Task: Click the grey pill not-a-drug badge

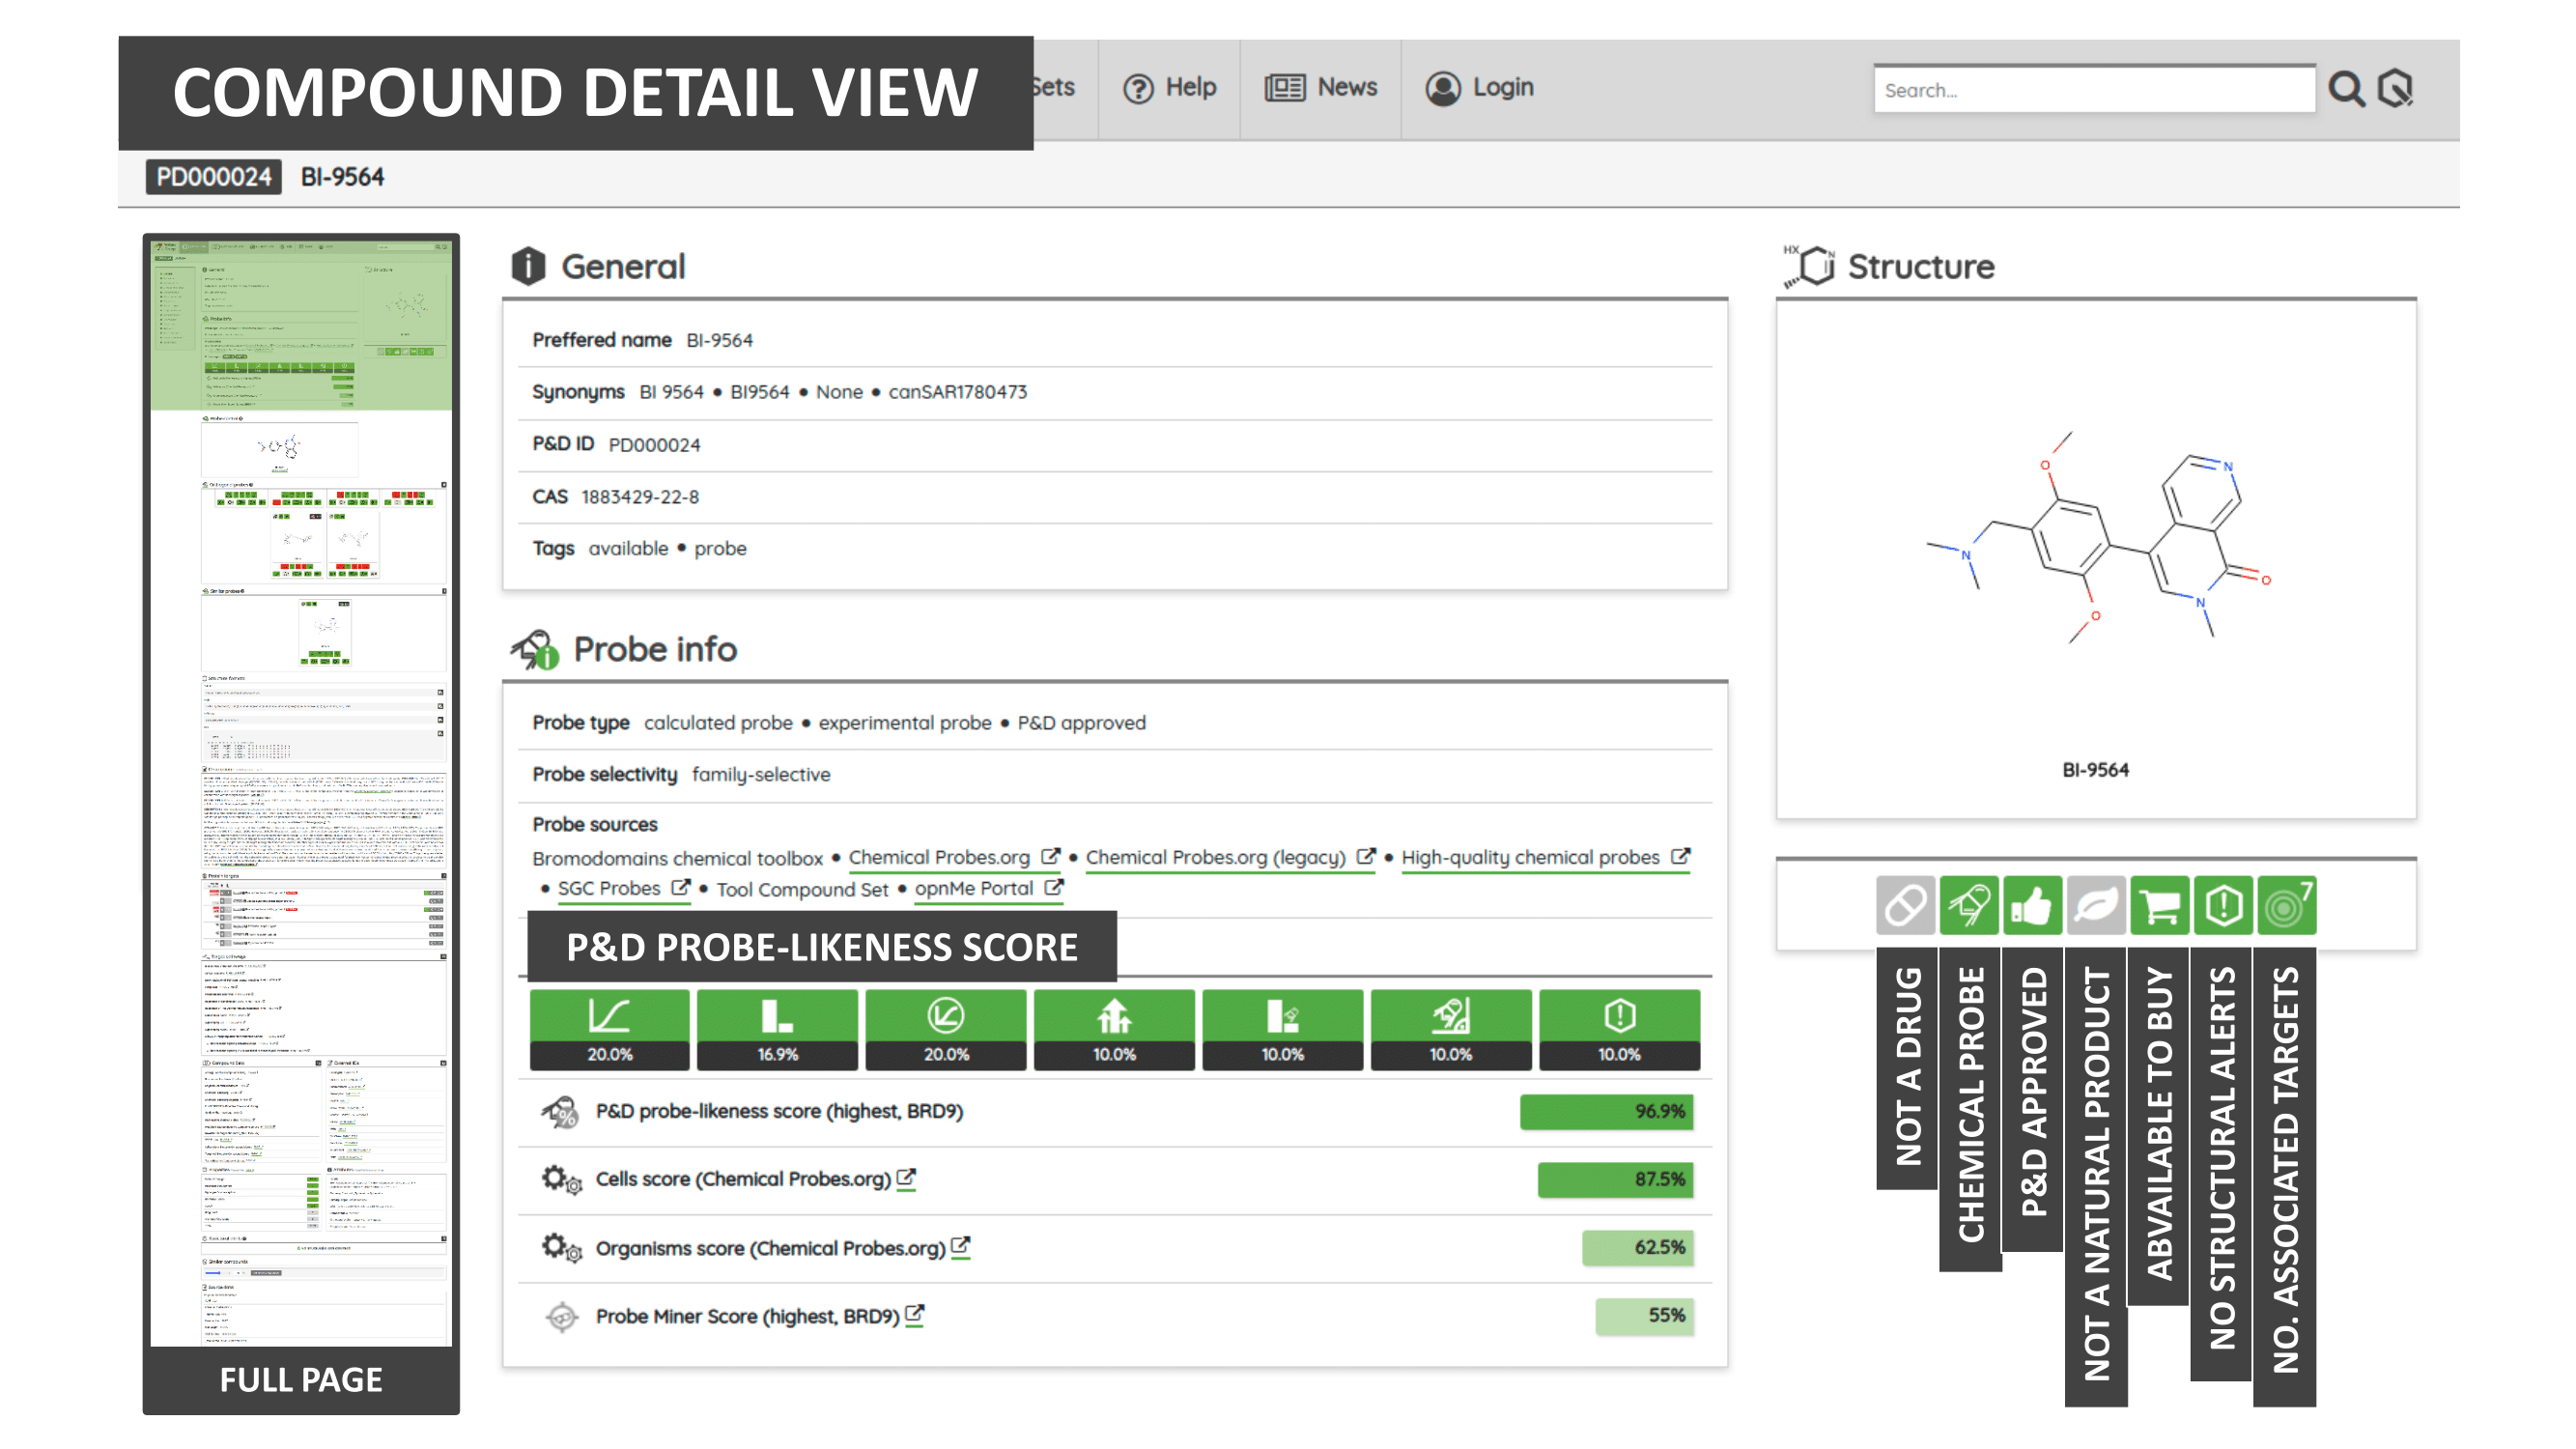Action: click(x=1904, y=906)
